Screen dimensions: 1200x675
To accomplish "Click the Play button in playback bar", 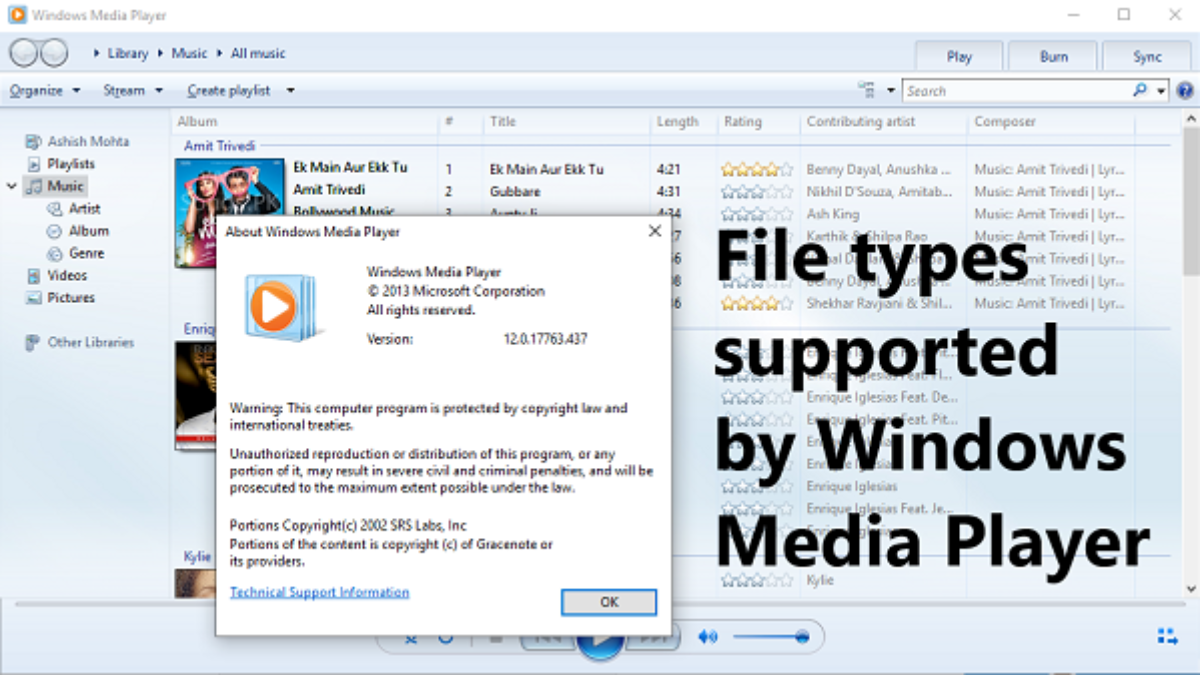I will tap(601, 640).
